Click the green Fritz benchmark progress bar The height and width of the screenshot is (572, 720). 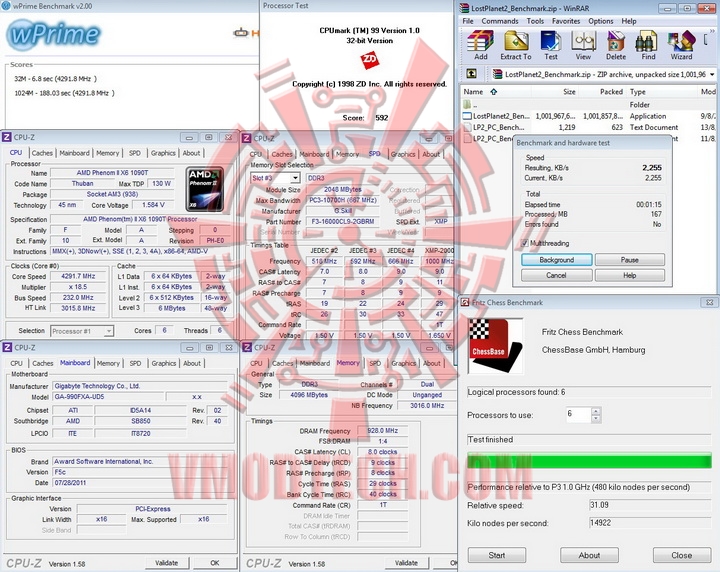tap(589, 460)
